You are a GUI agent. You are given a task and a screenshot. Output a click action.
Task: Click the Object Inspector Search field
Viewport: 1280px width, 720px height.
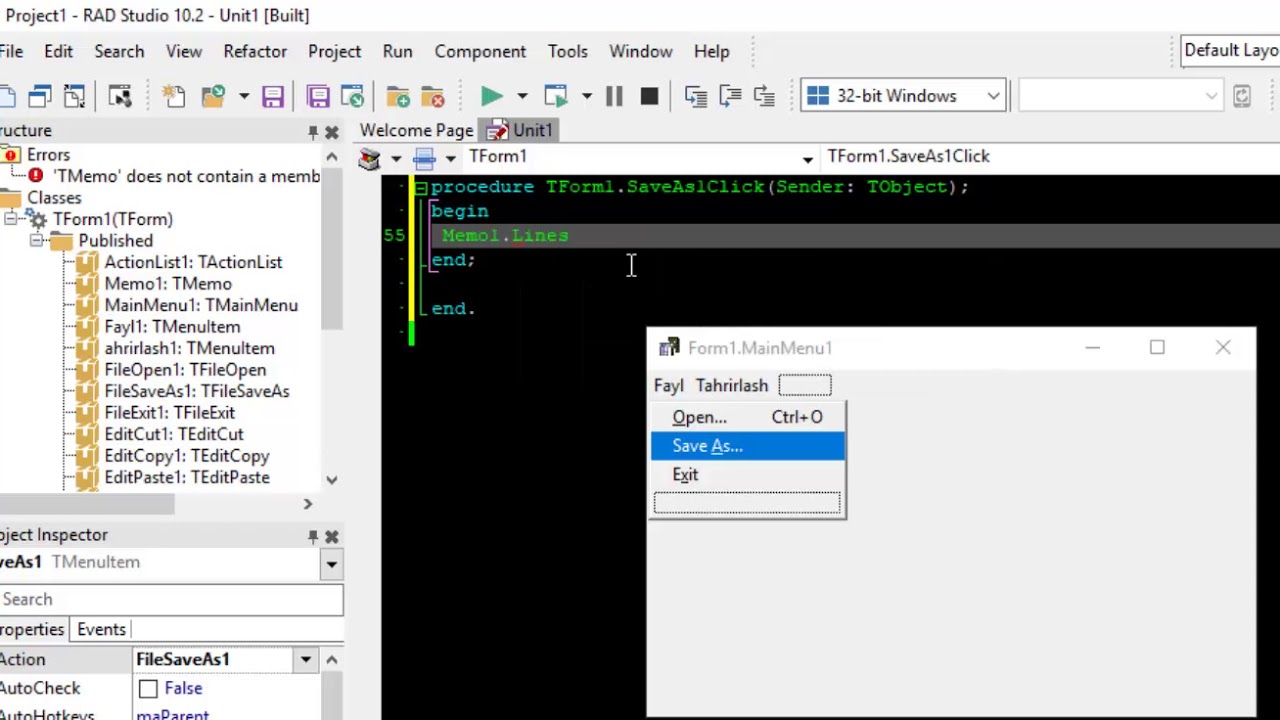[x=171, y=600]
